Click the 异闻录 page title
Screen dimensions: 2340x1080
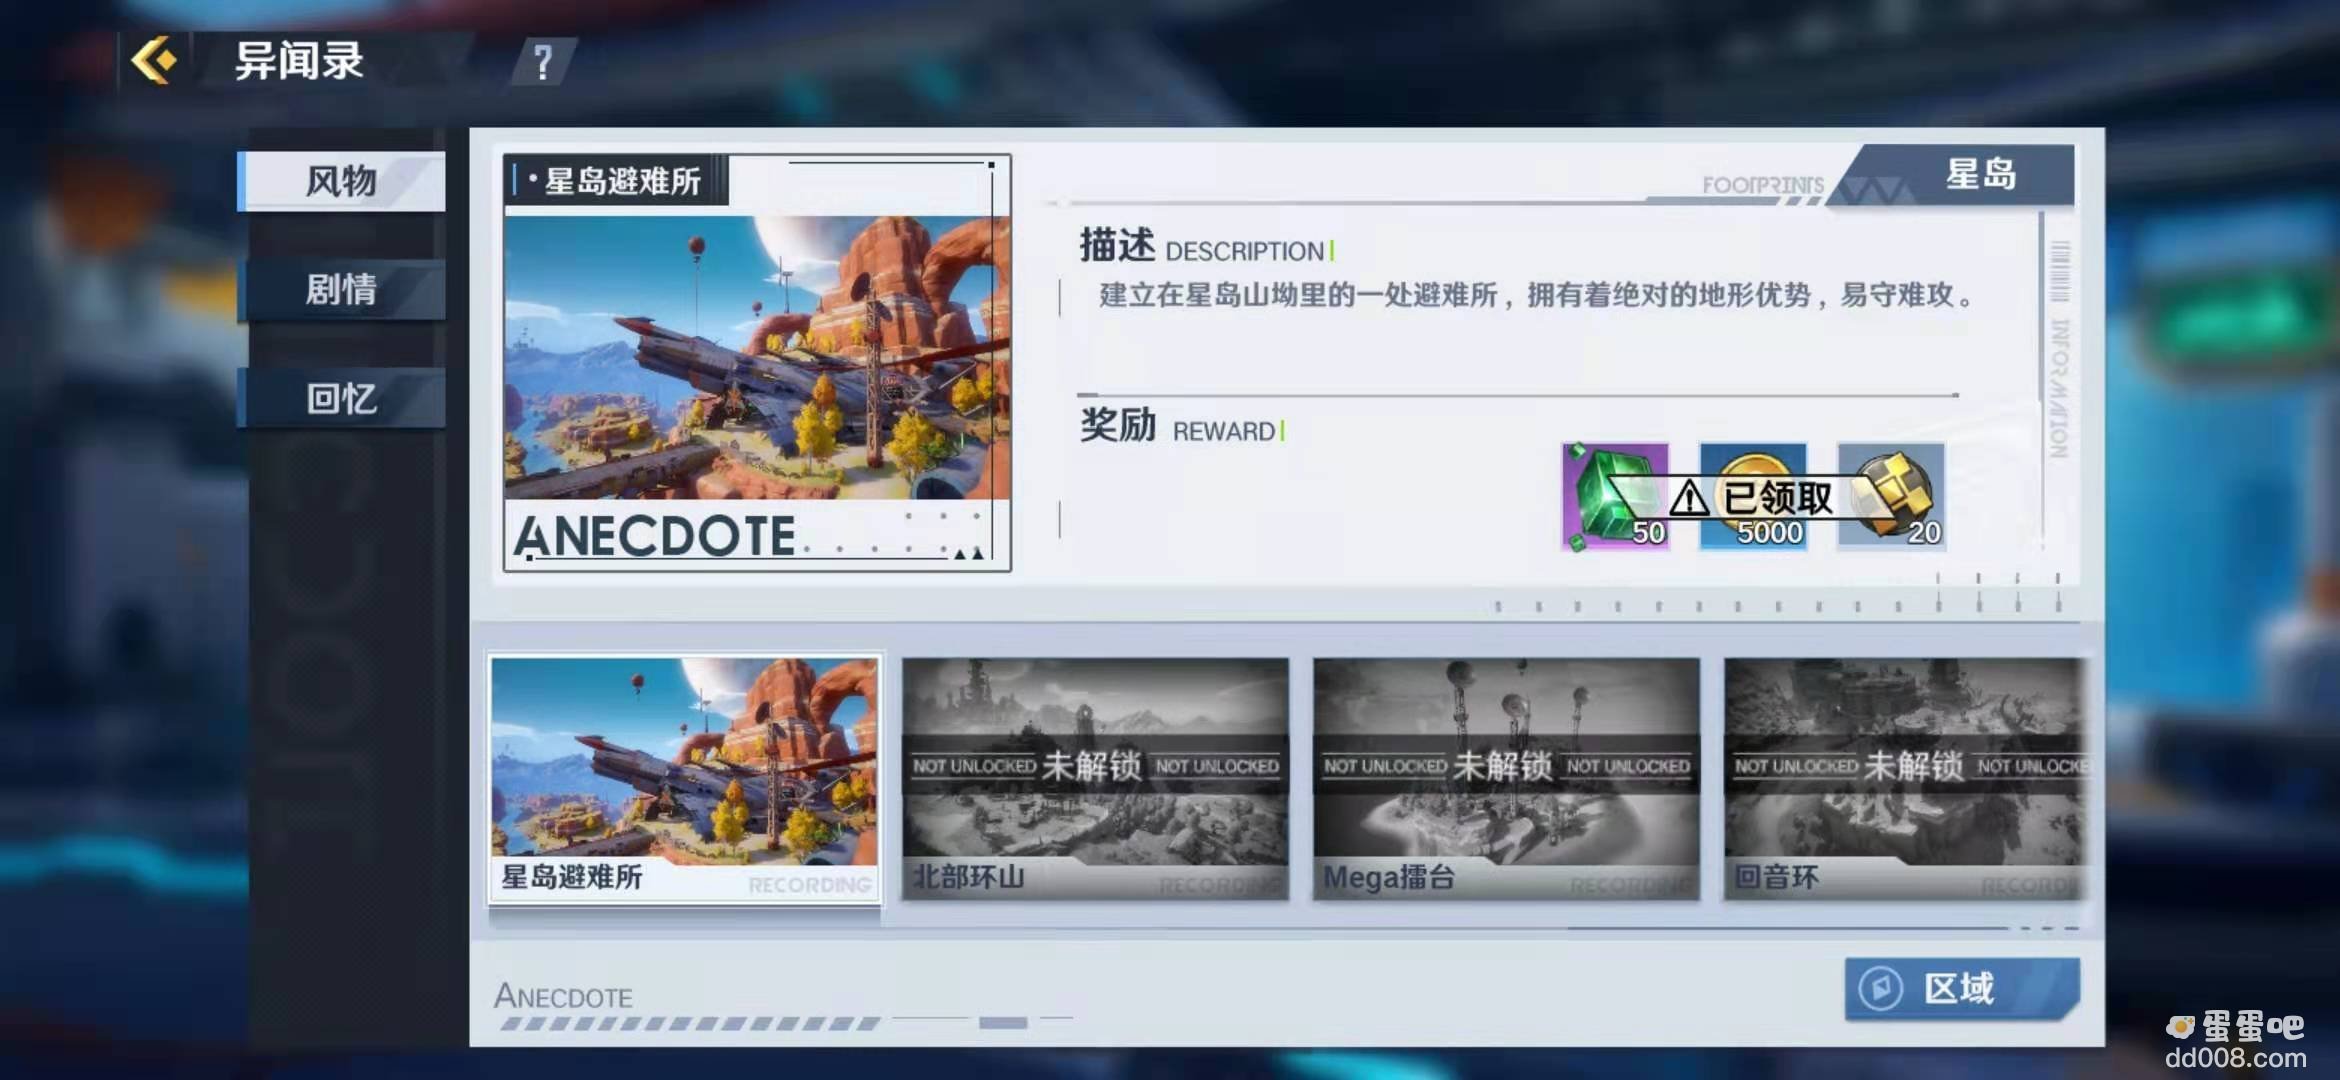pos(299,61)
